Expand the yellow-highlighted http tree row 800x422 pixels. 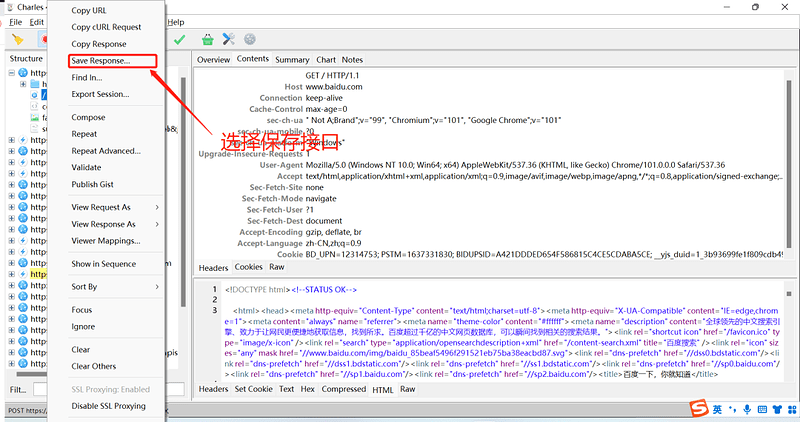tap(12, 274)
